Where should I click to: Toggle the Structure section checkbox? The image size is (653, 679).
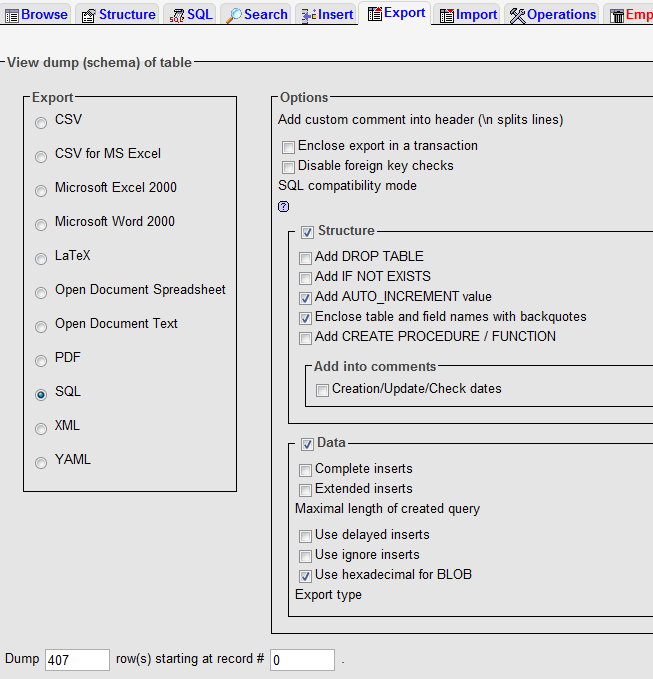click(308, 232)
